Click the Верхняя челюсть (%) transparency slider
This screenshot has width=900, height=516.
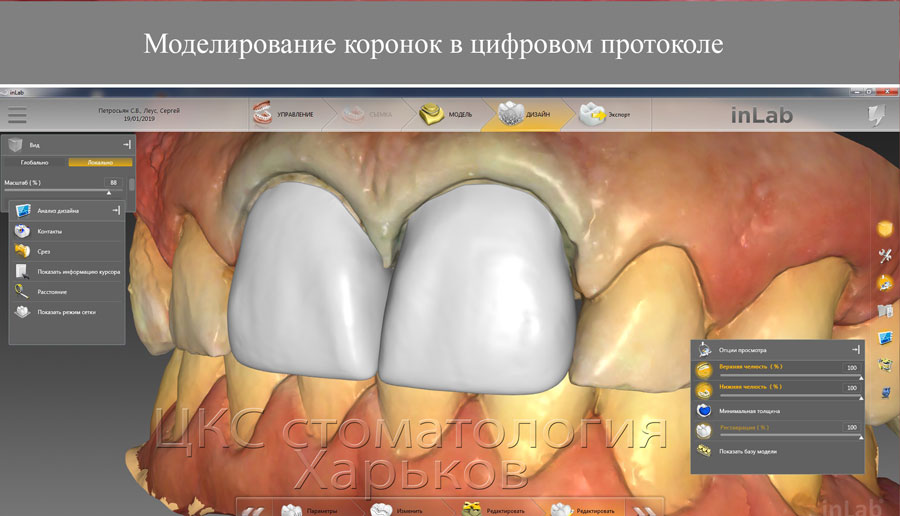click(x=791, y=377)
